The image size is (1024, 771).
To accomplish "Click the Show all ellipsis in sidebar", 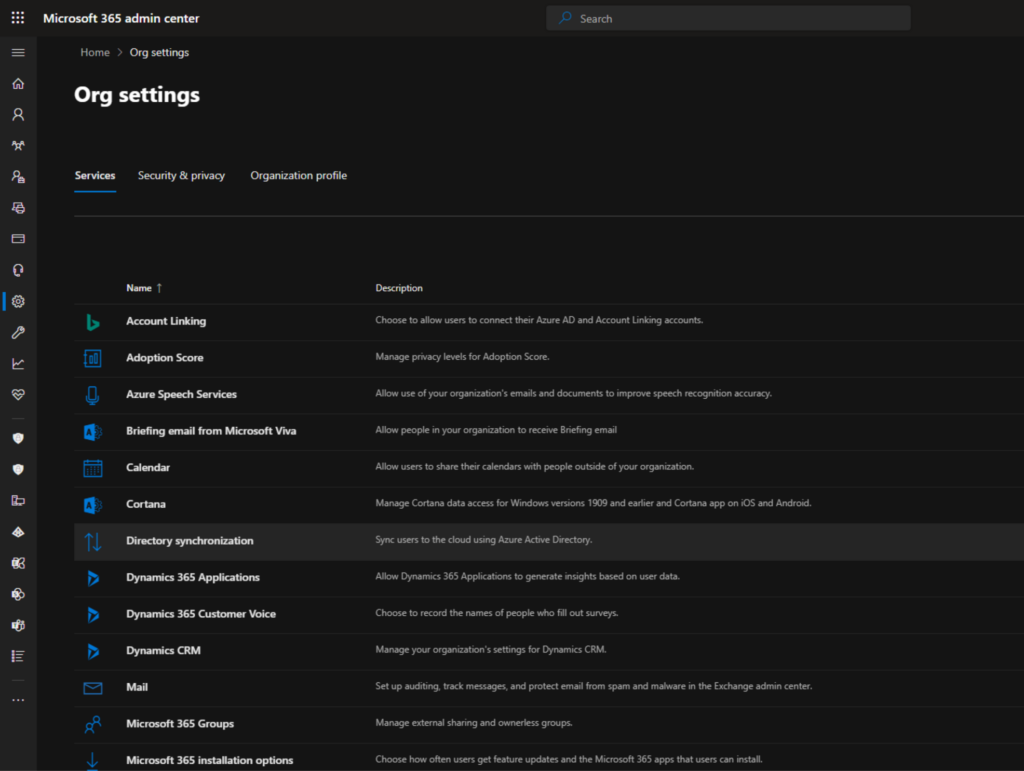I will [x=18, y=700].
